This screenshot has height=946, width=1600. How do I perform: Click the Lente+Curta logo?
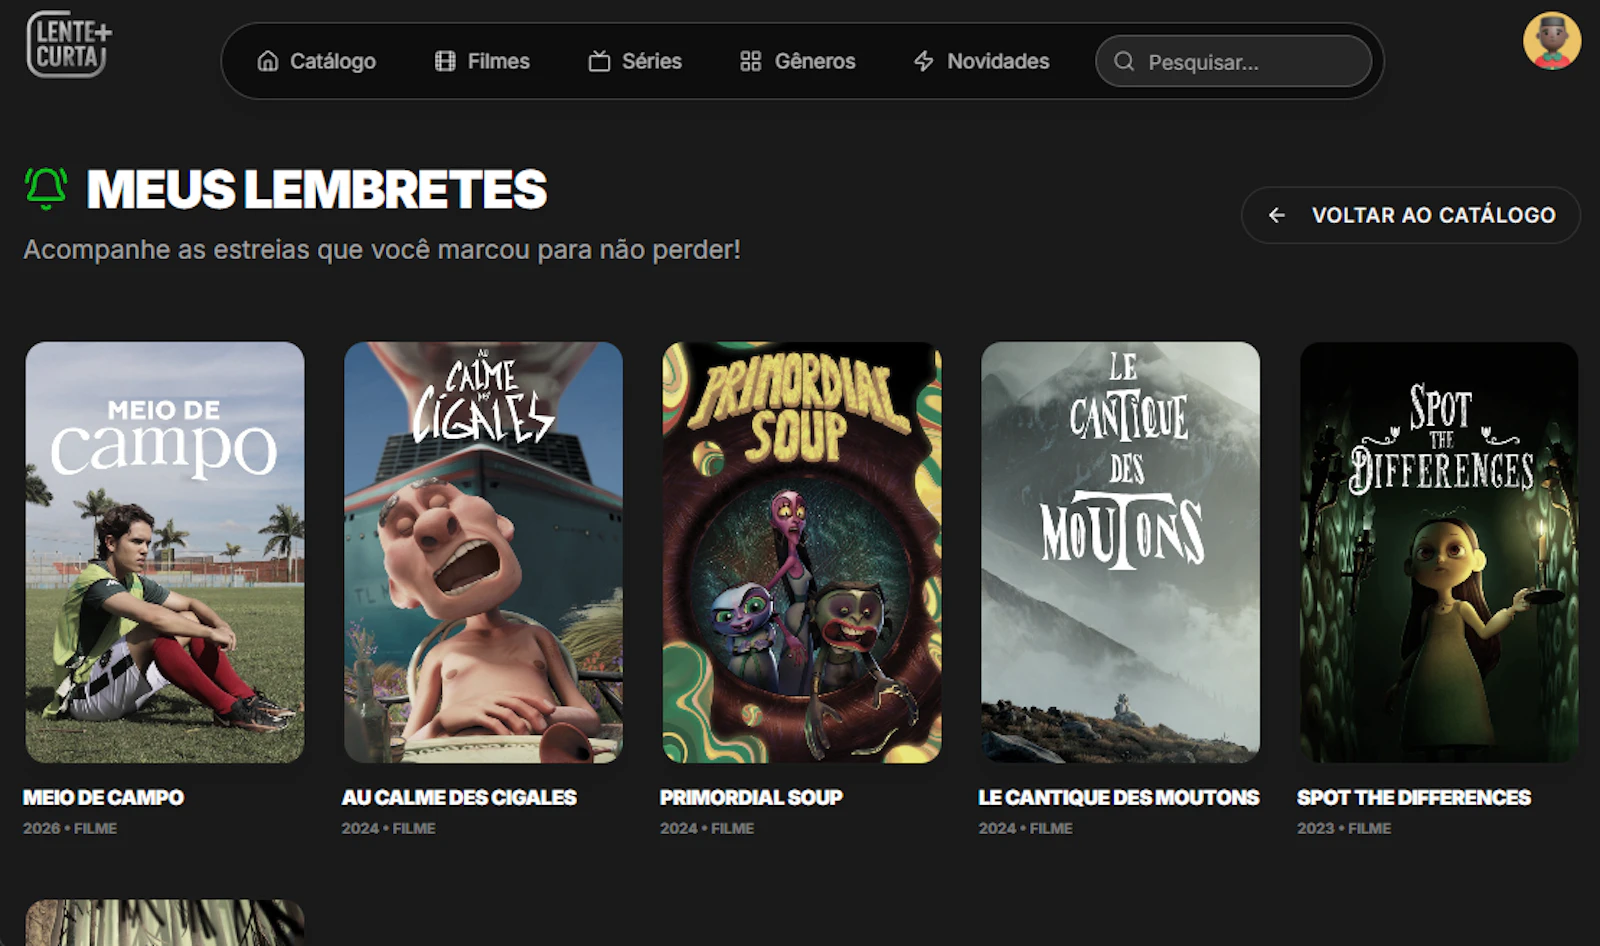click(69, 44)
